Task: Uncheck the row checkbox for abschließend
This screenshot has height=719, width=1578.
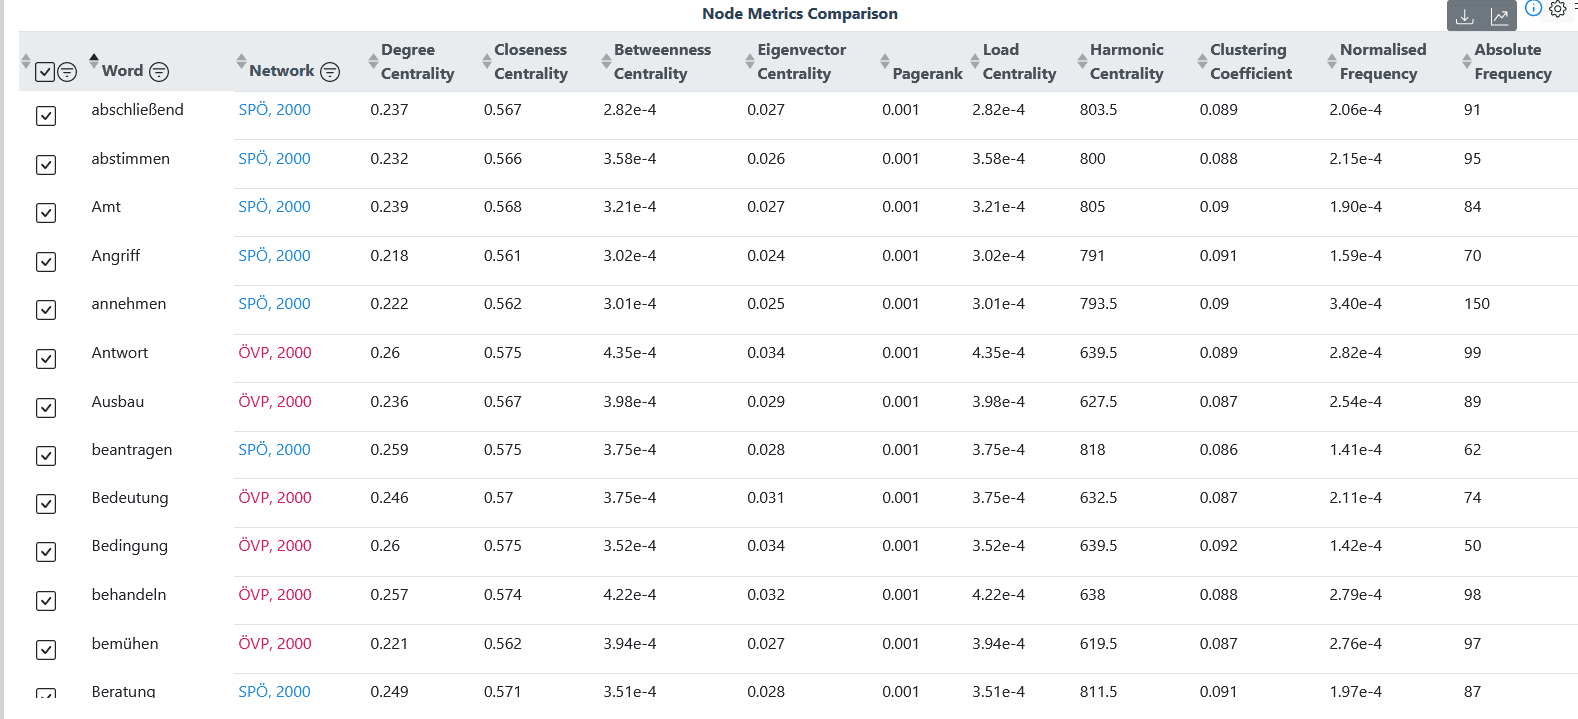Action: (x=45, y=116)
